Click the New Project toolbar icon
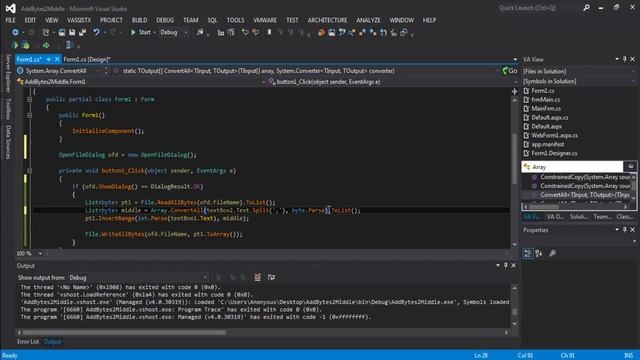The image size is (640, 360). [45, 32]
